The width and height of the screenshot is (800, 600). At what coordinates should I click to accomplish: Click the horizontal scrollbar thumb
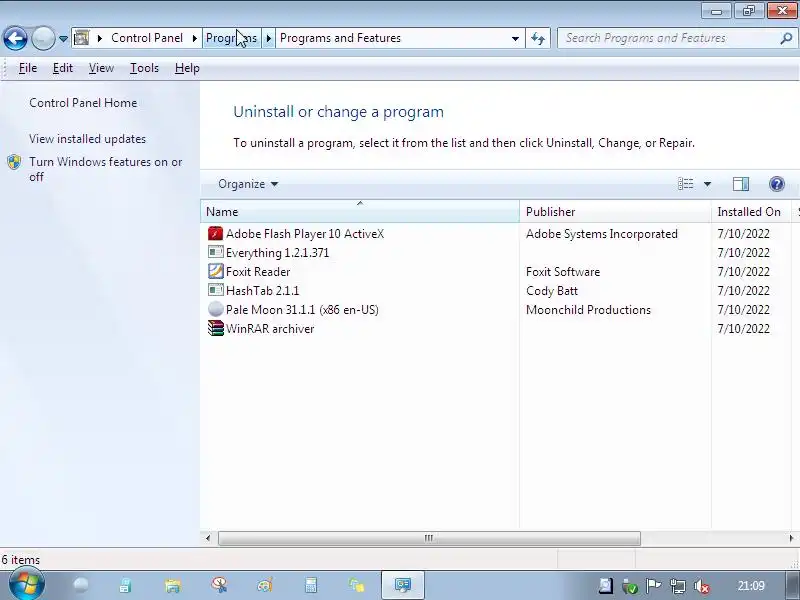429,538
